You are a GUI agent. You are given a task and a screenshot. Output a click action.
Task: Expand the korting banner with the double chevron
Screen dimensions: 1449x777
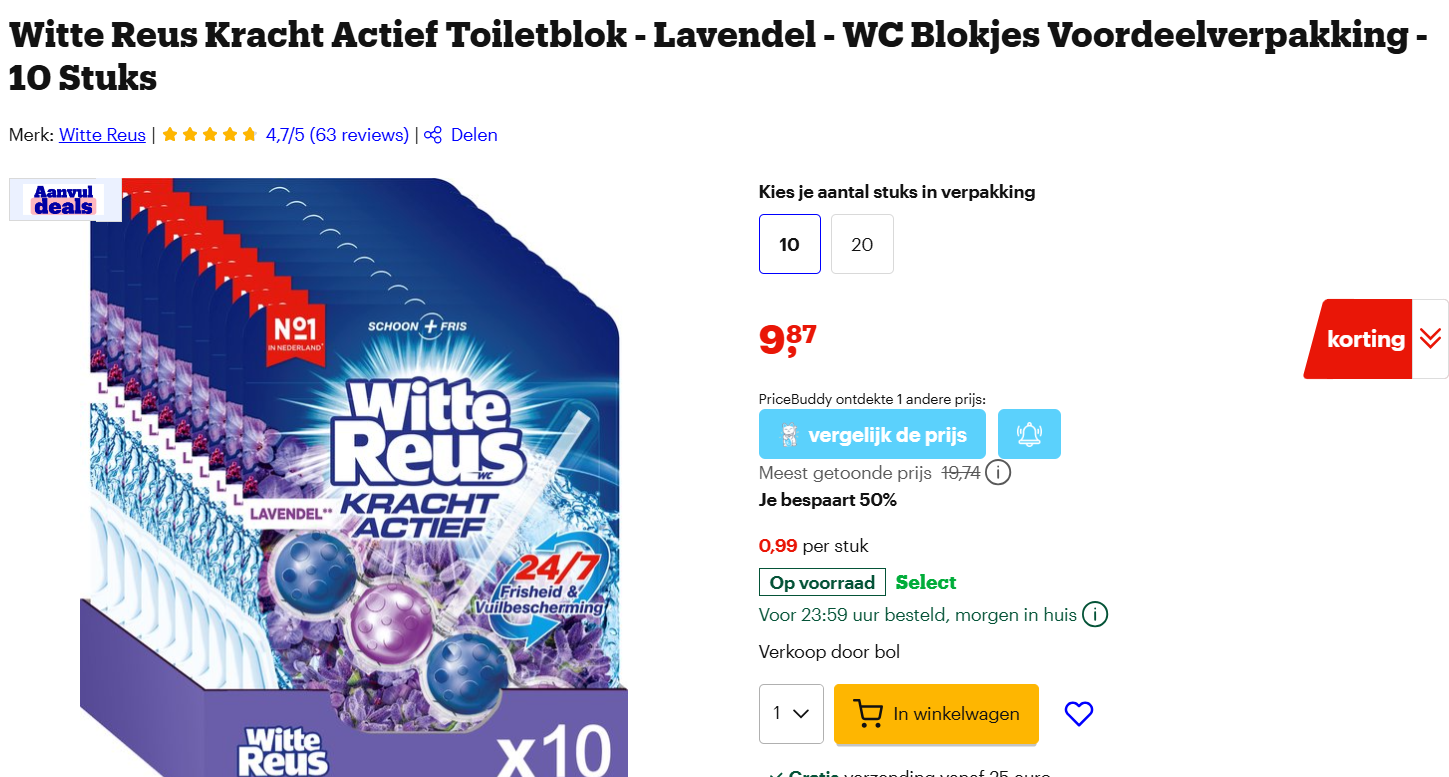1428,339
